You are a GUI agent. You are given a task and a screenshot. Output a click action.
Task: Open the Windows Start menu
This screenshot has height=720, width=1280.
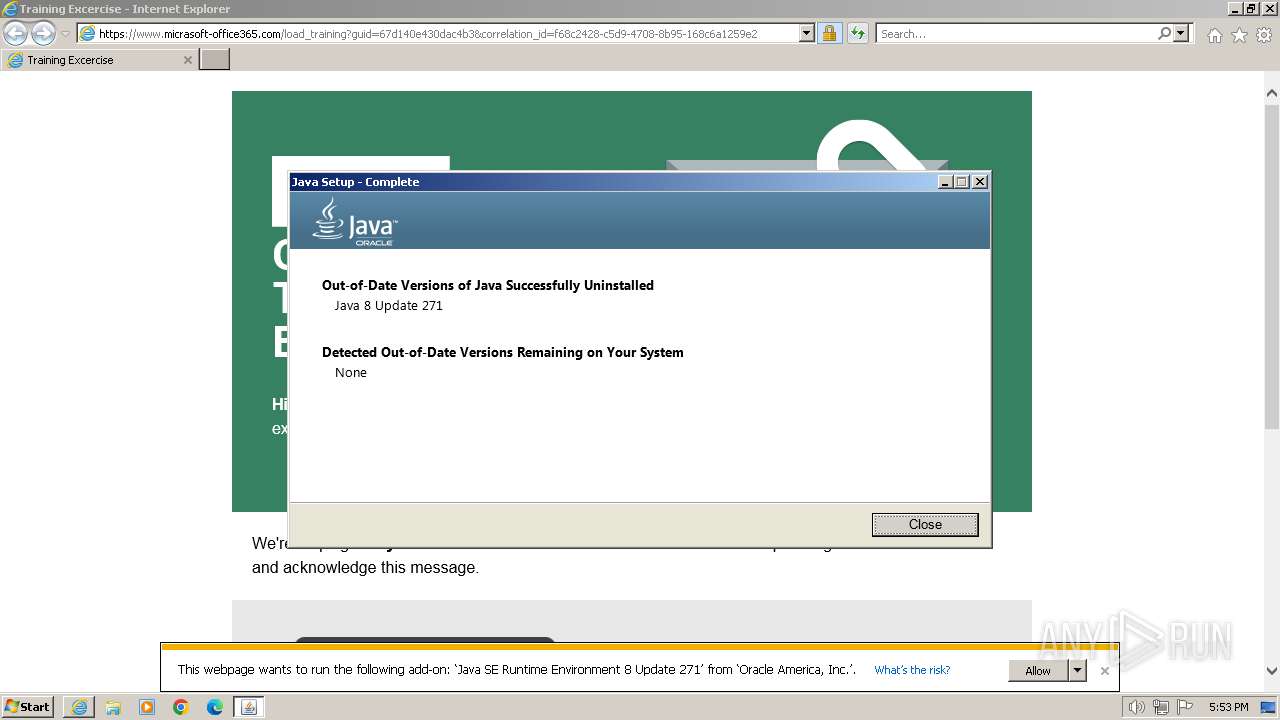[28, 707]
